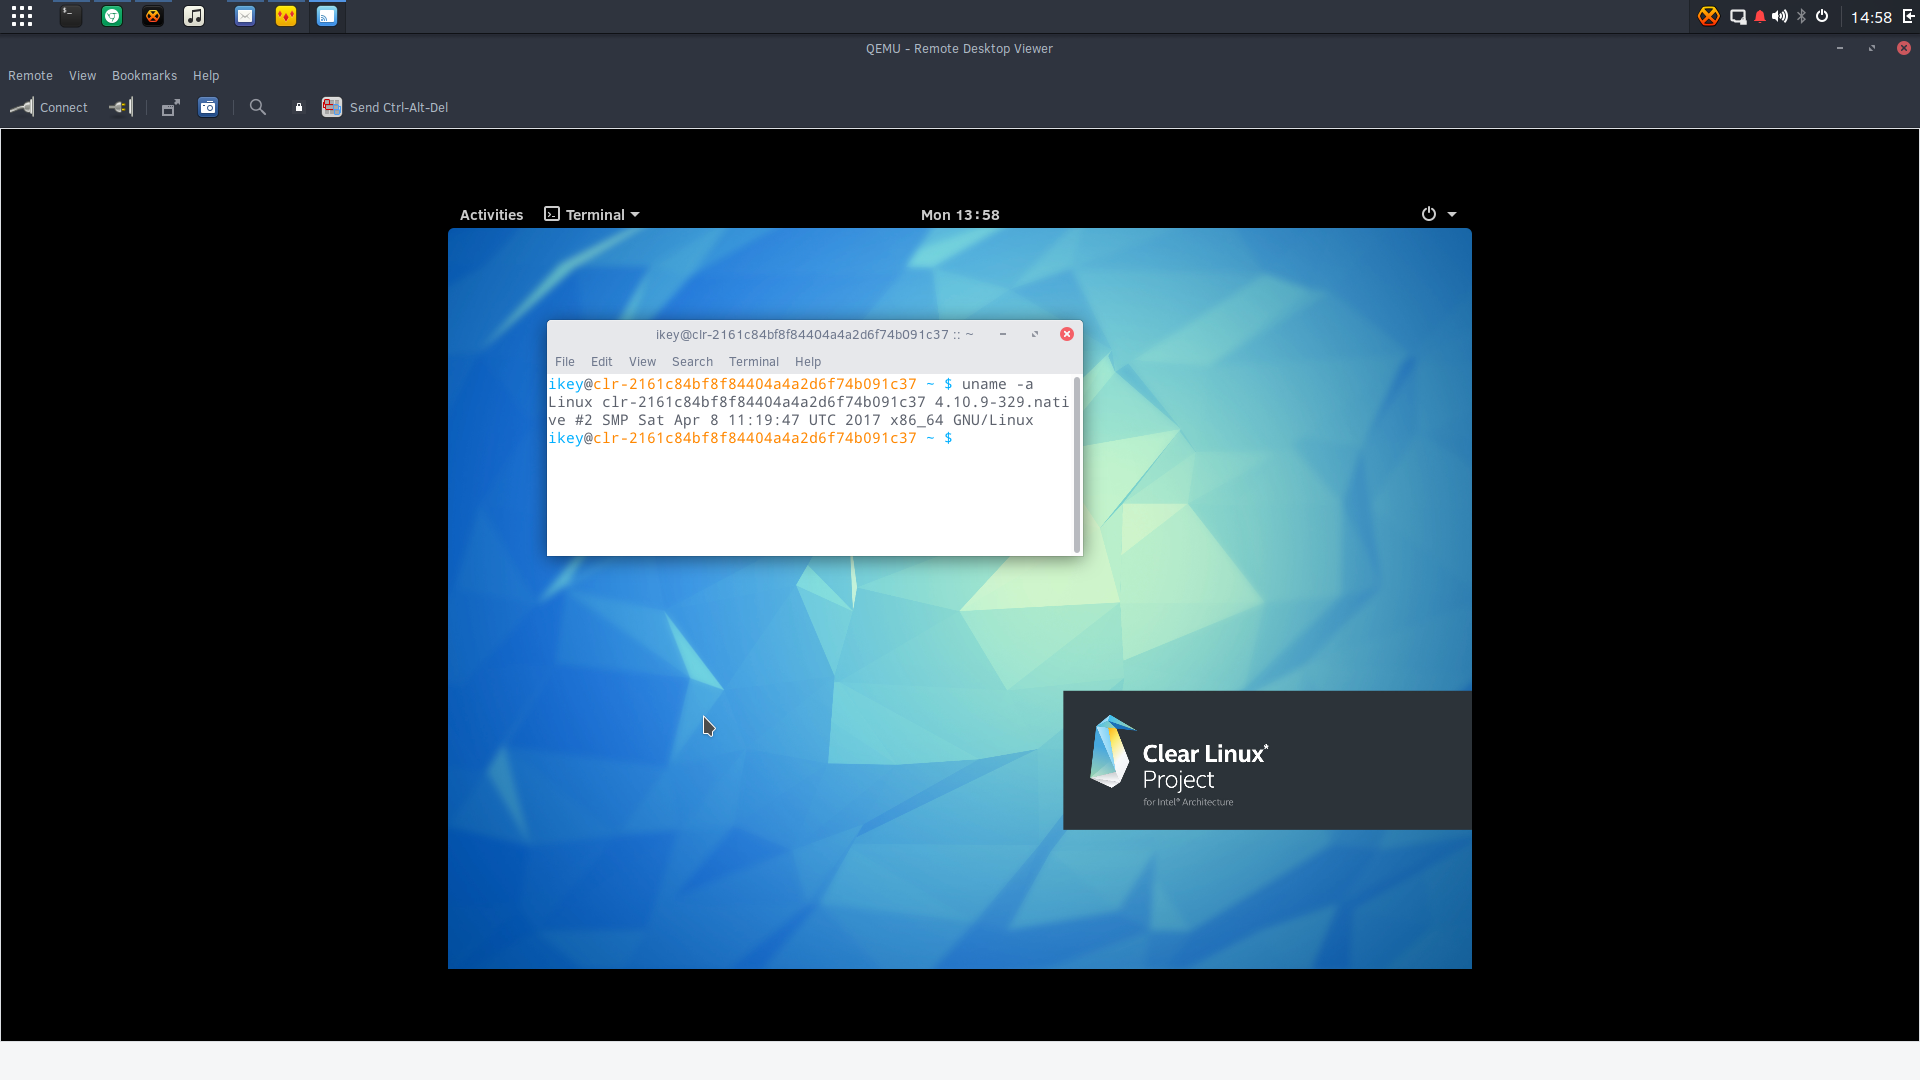Minimize the guest terminal window
The image size is (1920, 1080).
tap(1002, 334)
